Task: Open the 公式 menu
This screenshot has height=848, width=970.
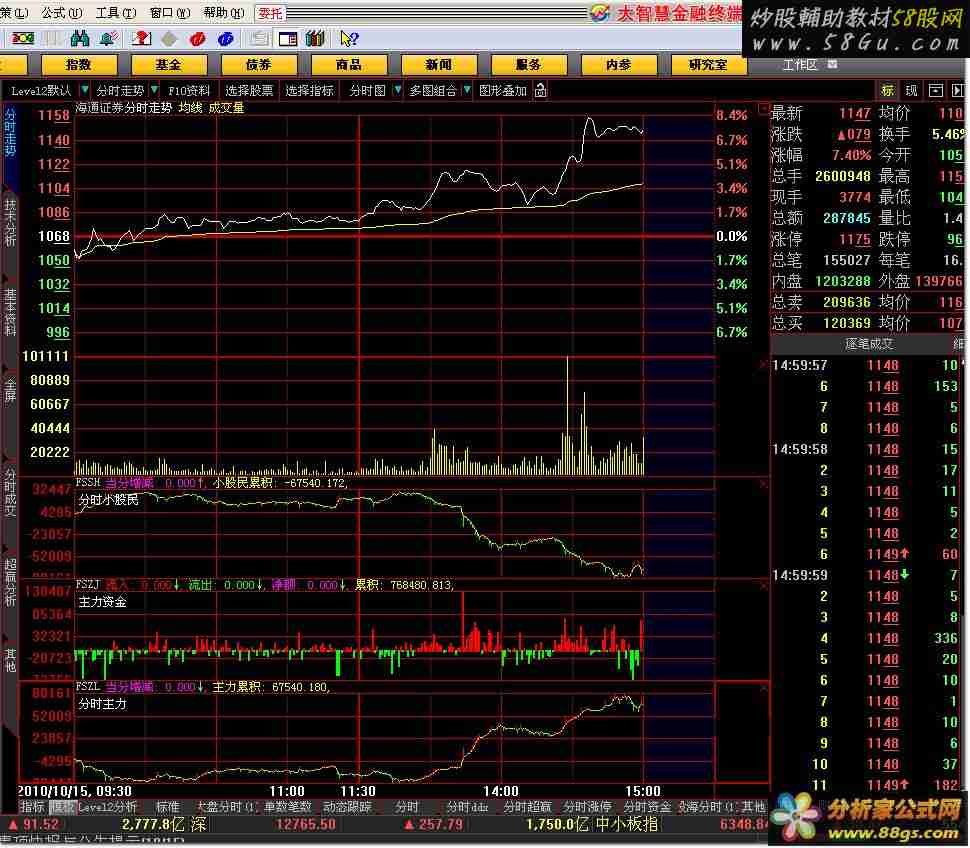Action: coord(61,12)
